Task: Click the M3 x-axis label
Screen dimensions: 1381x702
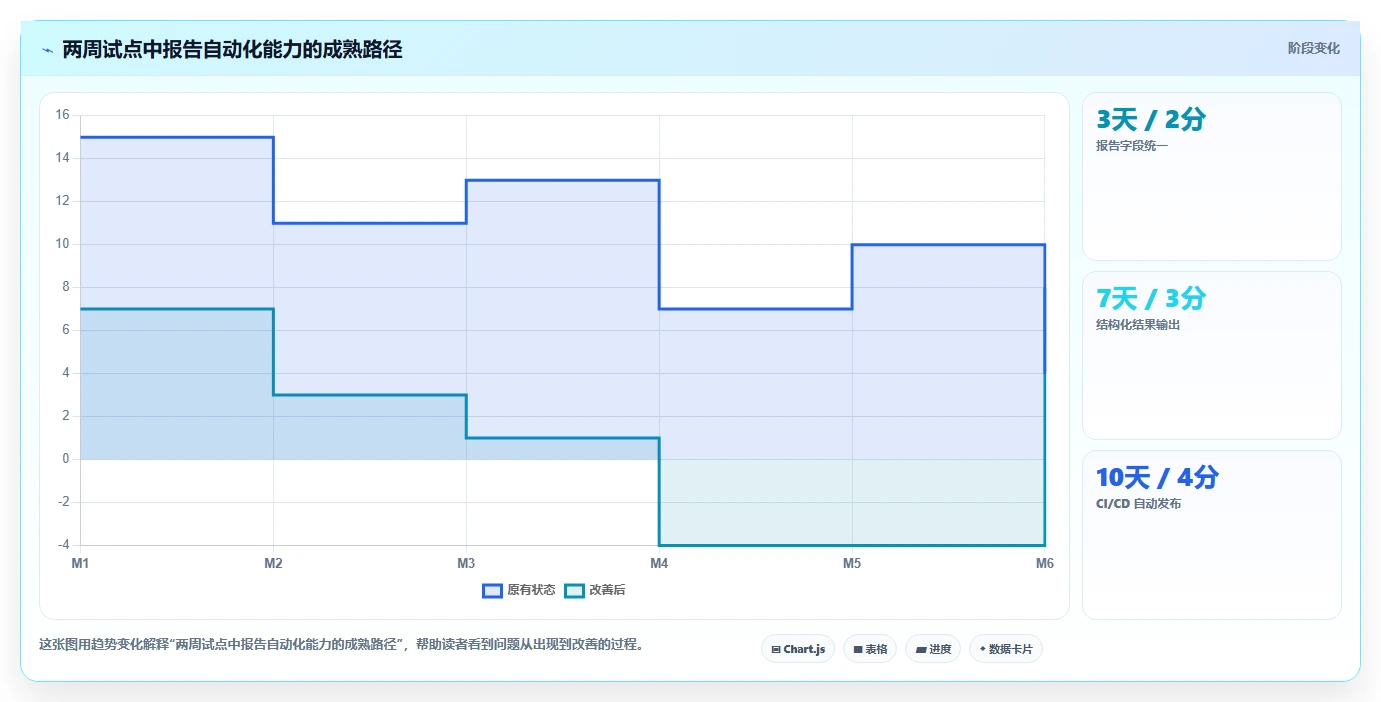Action: coord(466,564)
